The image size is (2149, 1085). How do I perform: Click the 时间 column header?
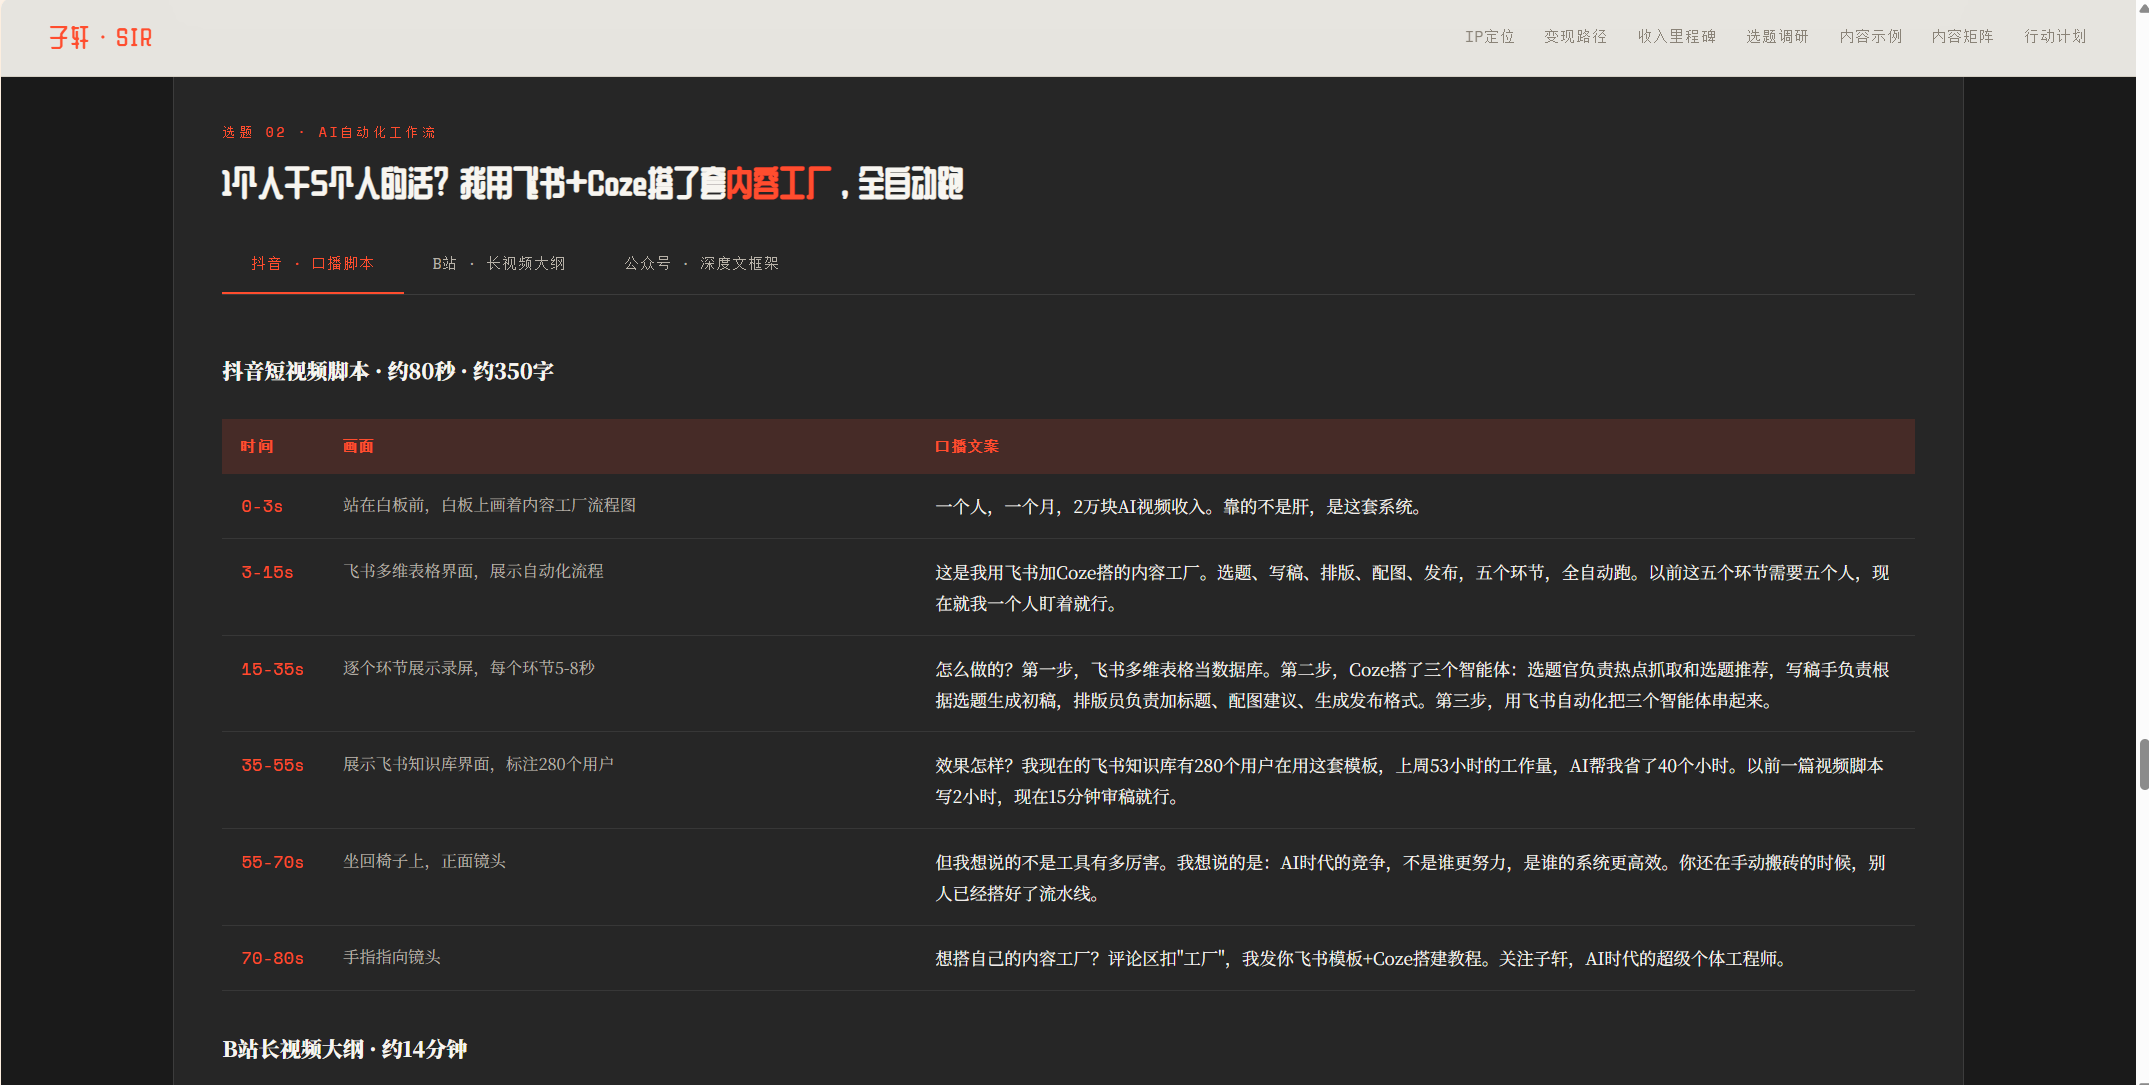257,447
